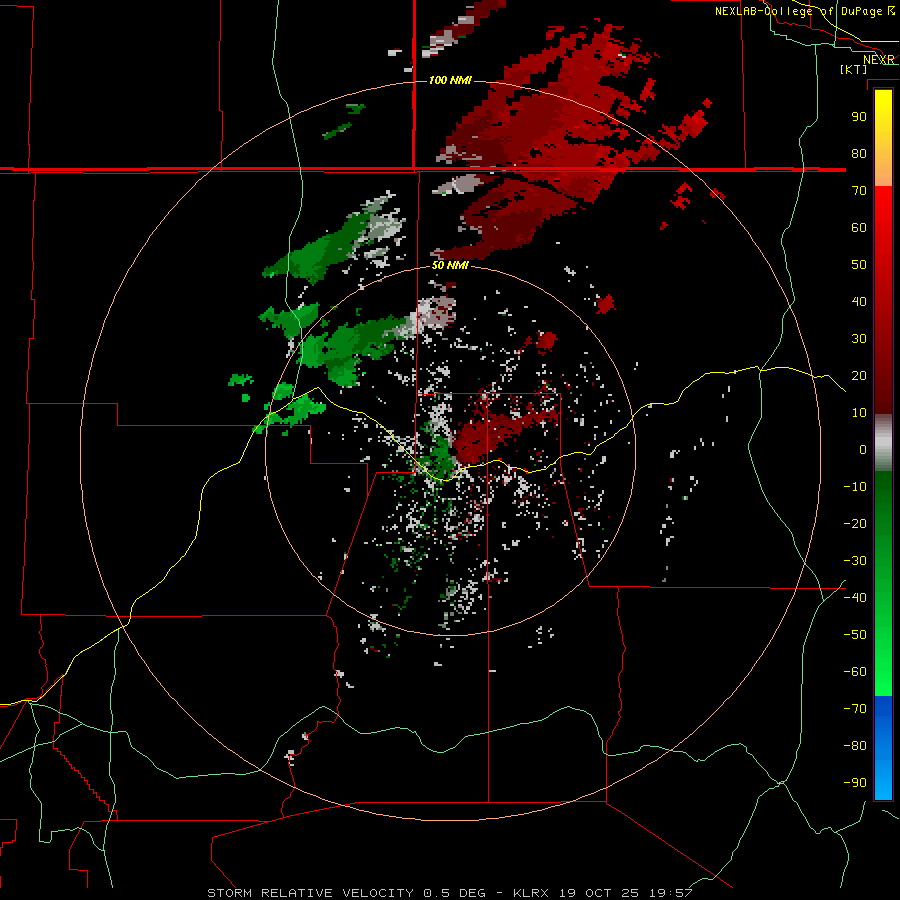The width and height of the screenshot is (900, 900).
Task: Click the -80 scale label
Action: point(855,746)
